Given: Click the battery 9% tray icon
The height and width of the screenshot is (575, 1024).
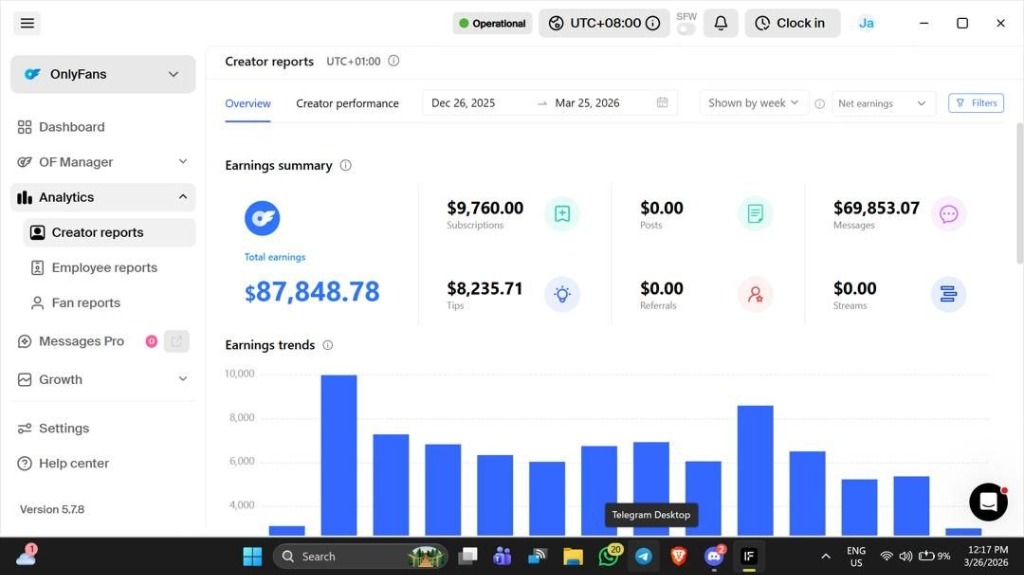Looking at the screenshot, I should click(x=934, y=557).
